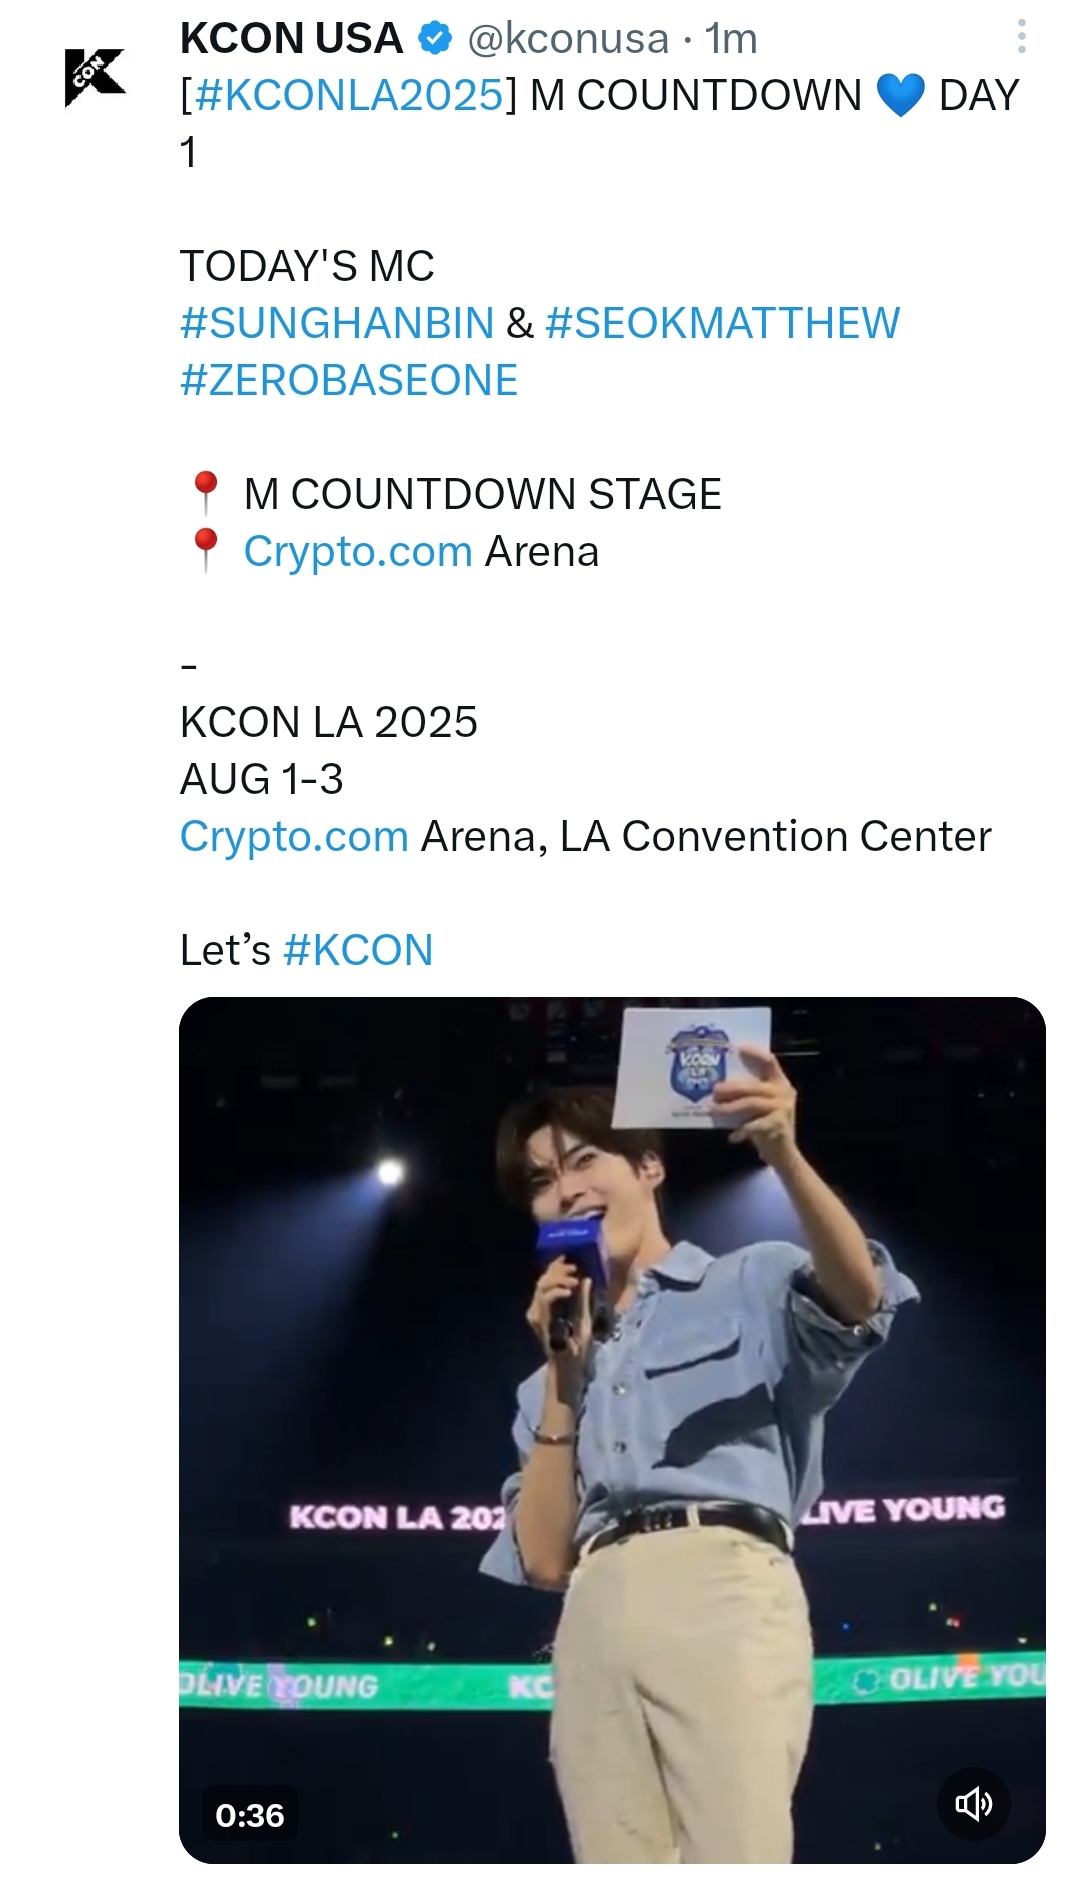This screenshot has width=1080, height=1877.
Task: Open the #KCONLA2025 hashtag
Action: click(350, 95)
